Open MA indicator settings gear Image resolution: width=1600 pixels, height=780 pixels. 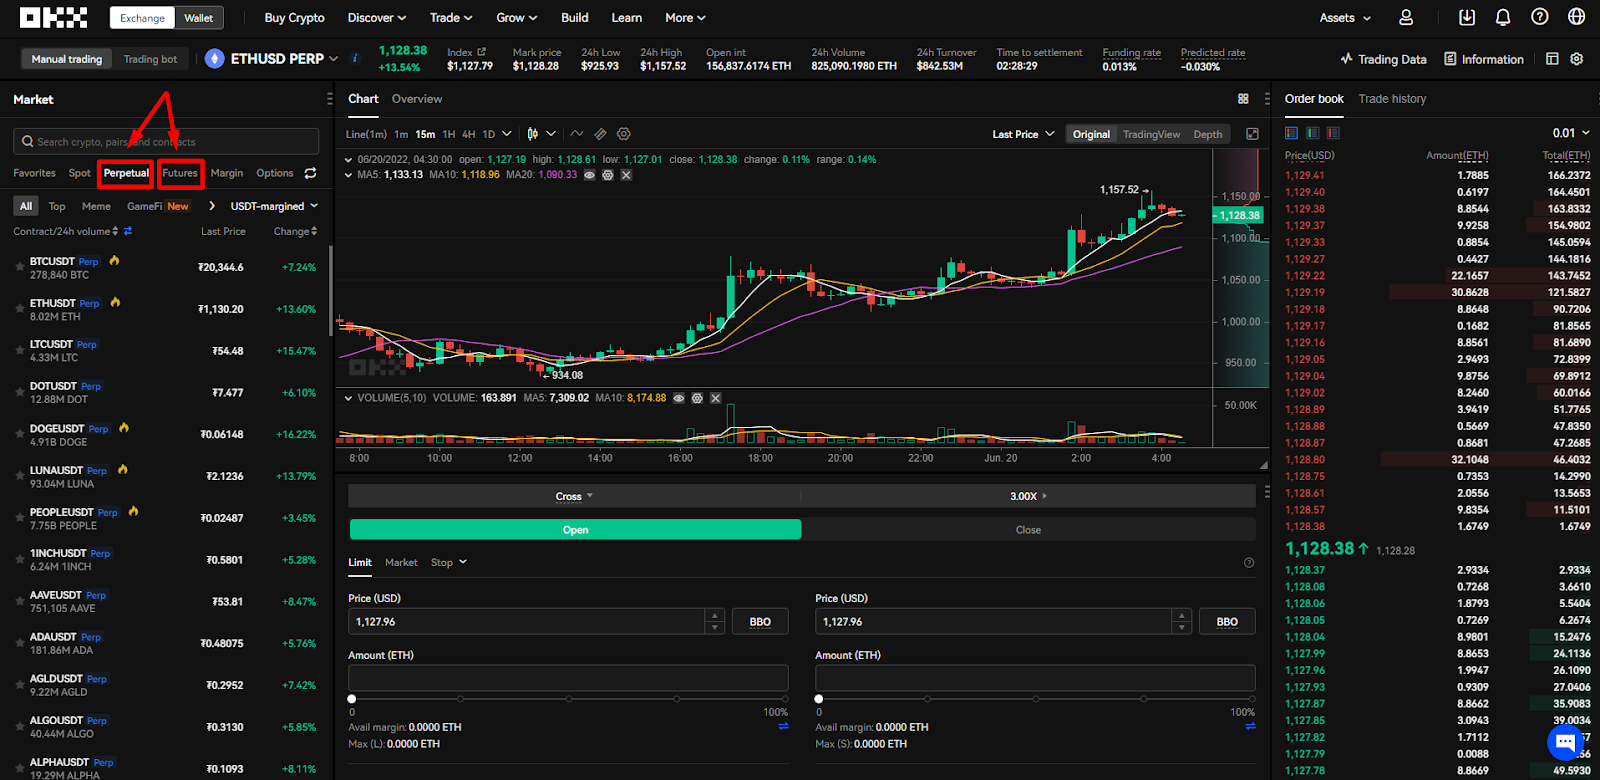pos(607,175)
